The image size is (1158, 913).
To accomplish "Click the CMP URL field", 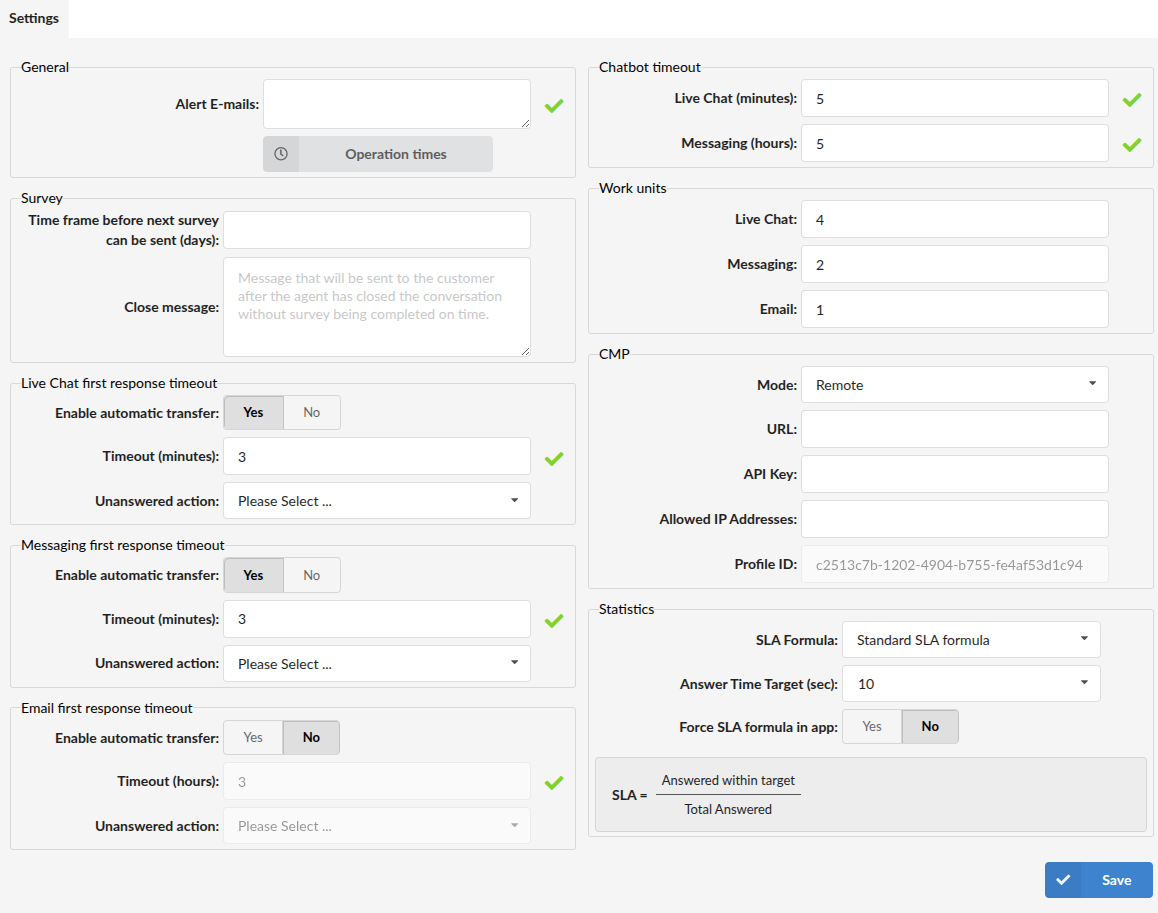I will [954, 429].
